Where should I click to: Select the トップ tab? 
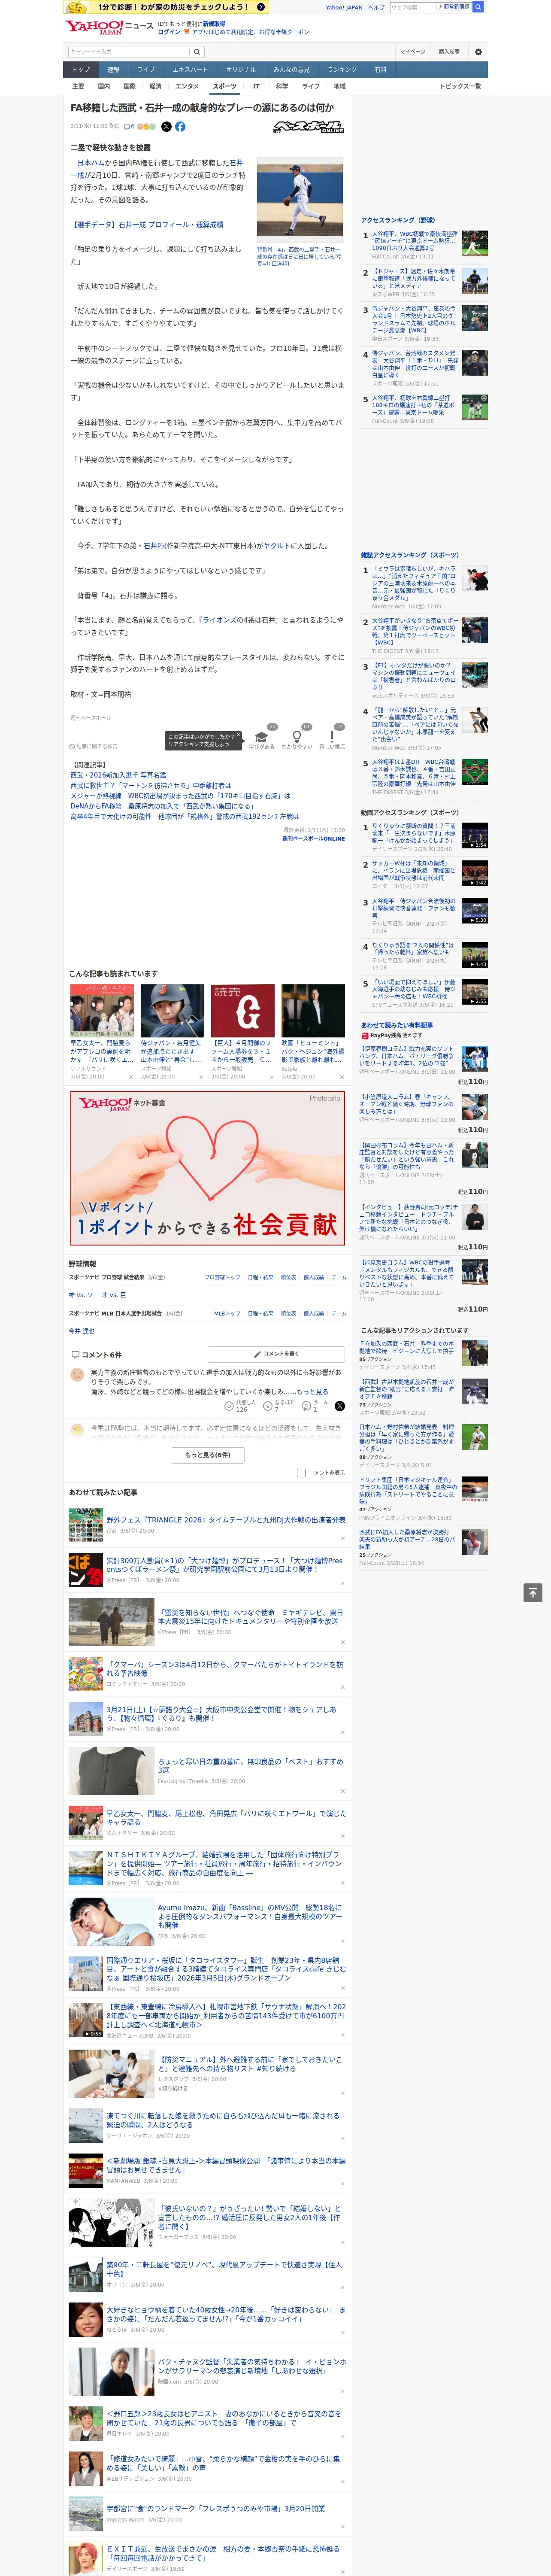[x=81, y=69]
